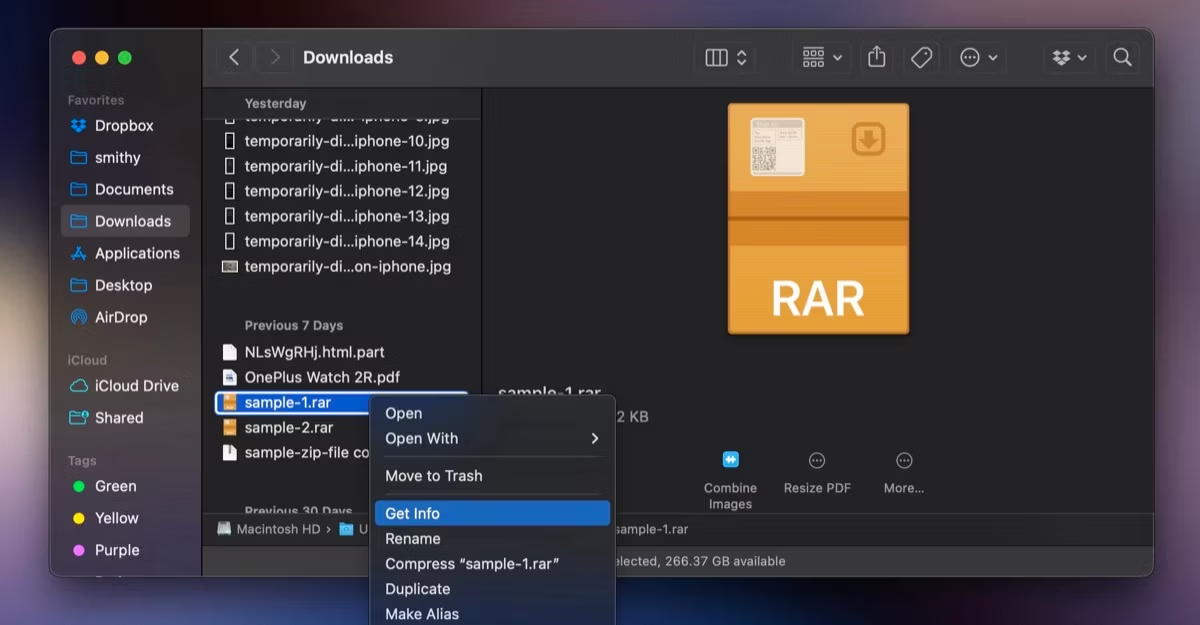Screen dimensions: 1200x625
Task: Select the sample-2.rar file
Action: [x=288, y=427]
